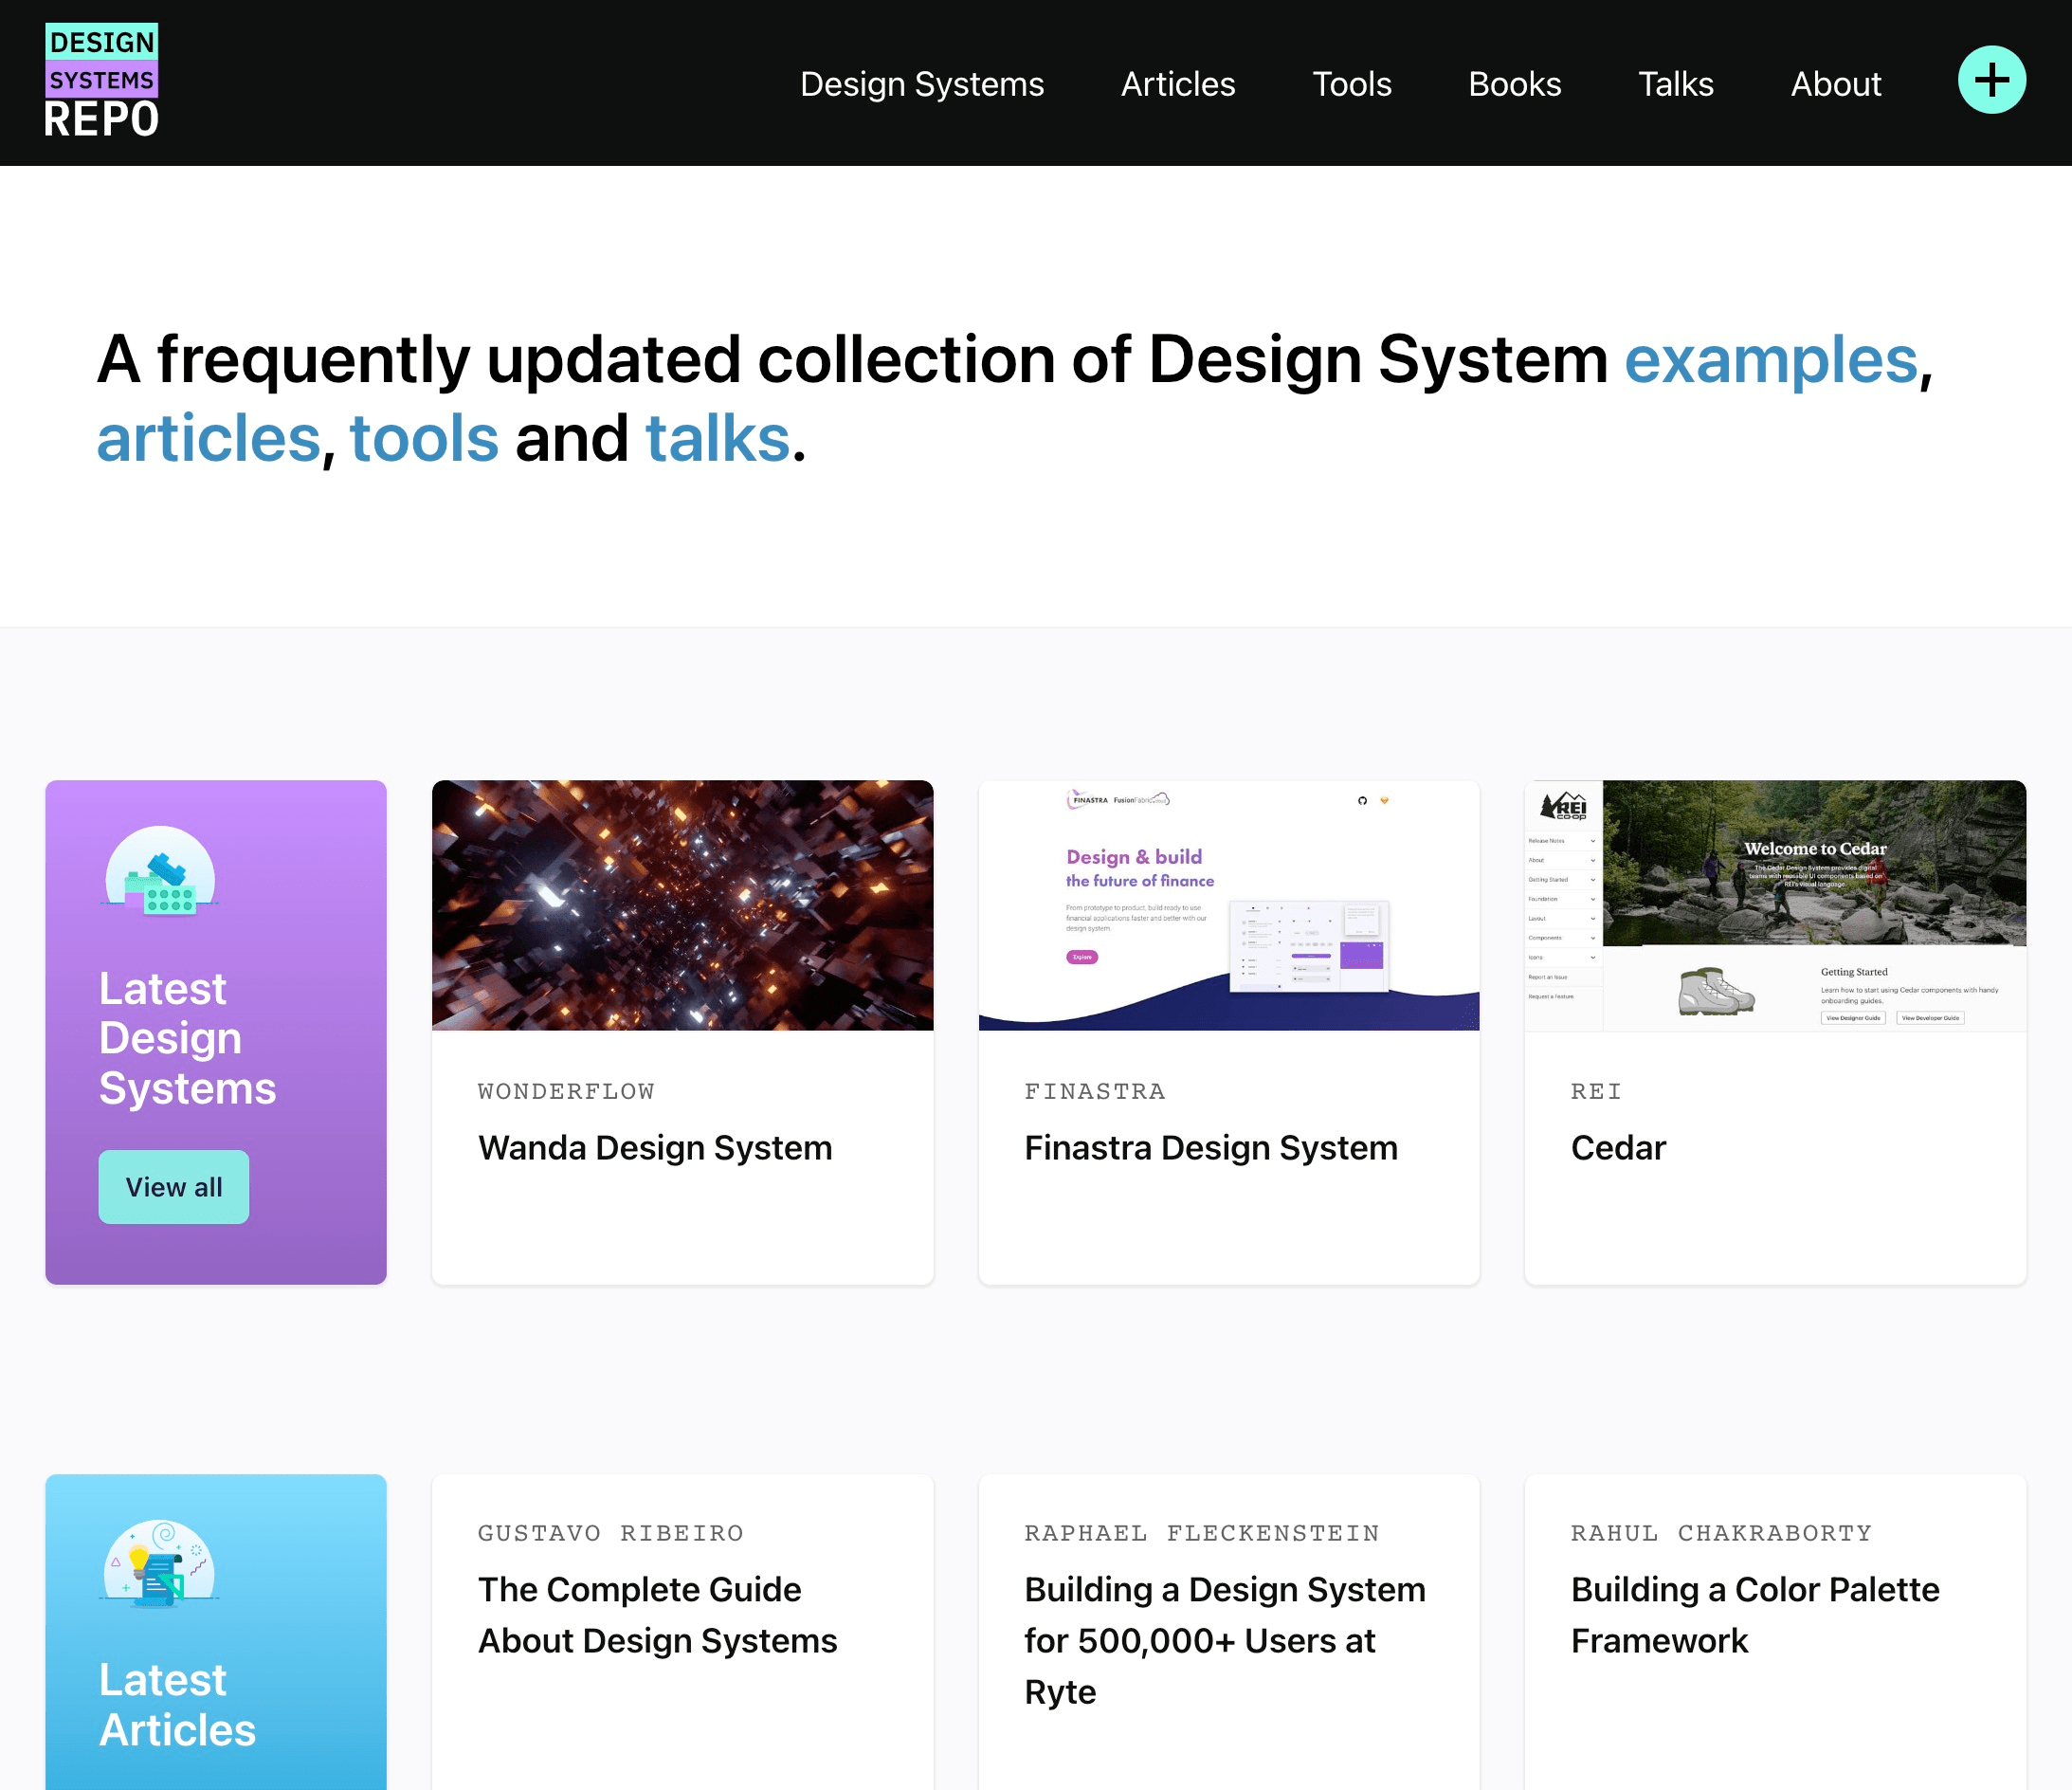Screen dimensions: 2072x1790
Task: Click the WONDERFLOW label
Action: coord(566,1091)
